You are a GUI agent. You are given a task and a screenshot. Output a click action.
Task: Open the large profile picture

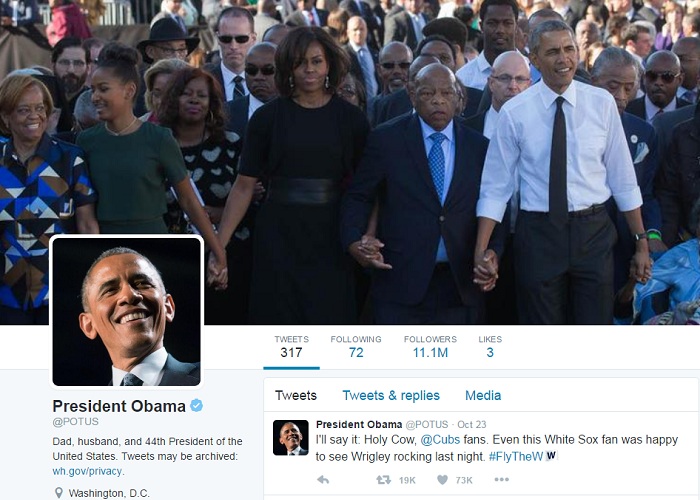click(x=126, y=312)
